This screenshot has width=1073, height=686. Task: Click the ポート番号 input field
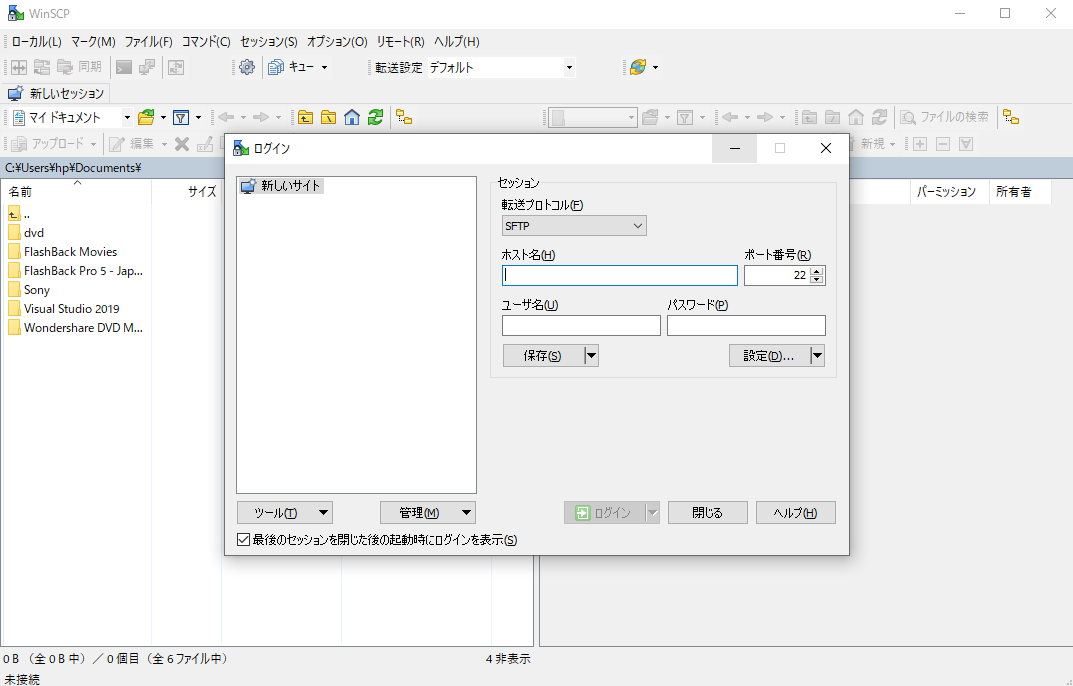tap(777, 275)
